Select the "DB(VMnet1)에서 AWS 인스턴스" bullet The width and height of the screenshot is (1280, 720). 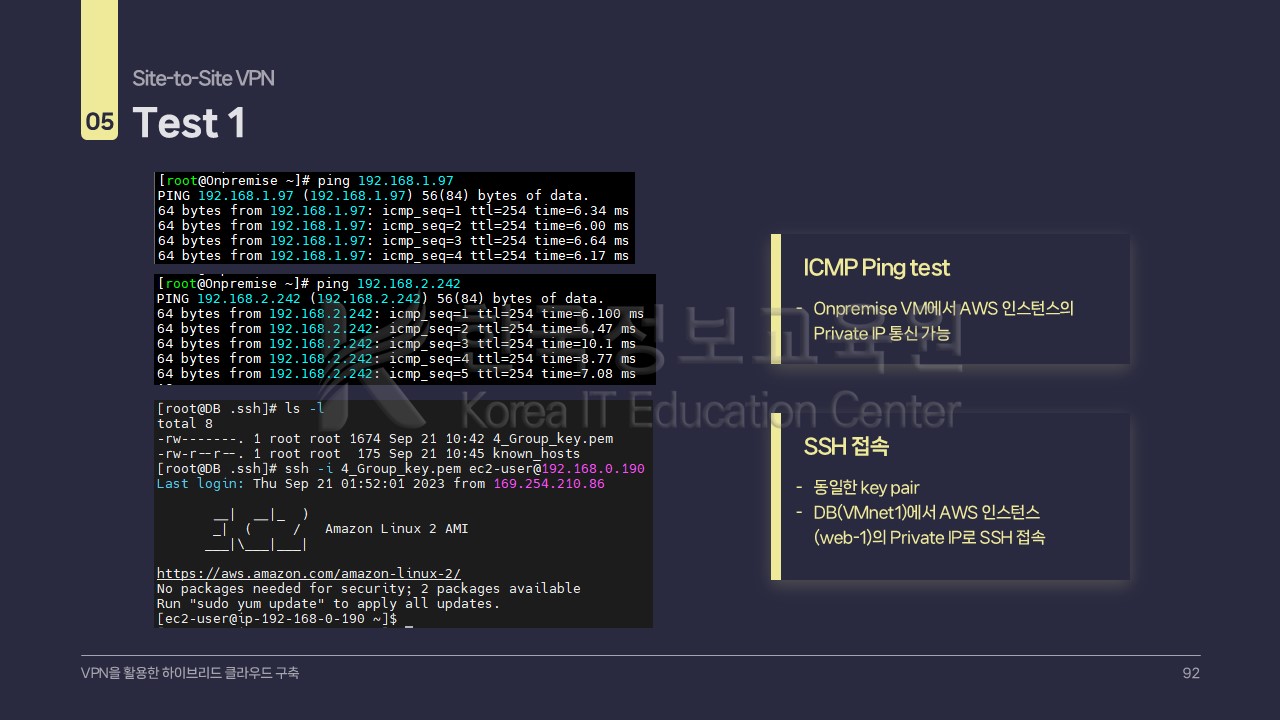[x=927, y=513]
